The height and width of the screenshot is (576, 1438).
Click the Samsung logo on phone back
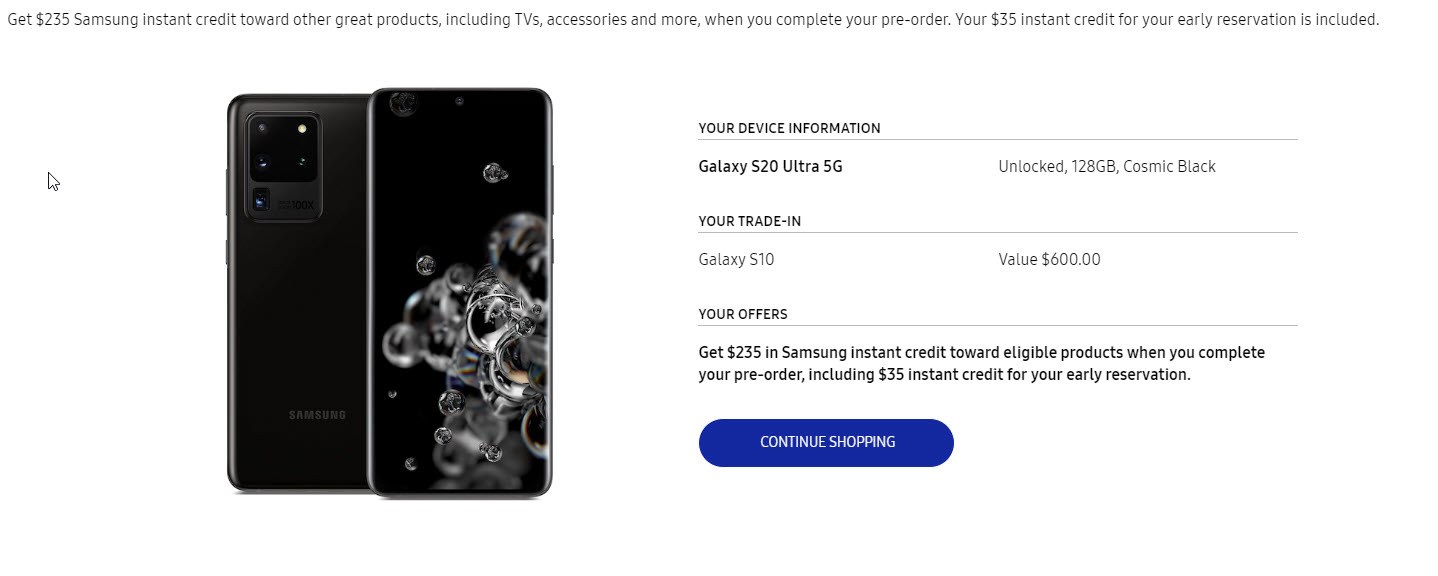click(x=317, y=415)
